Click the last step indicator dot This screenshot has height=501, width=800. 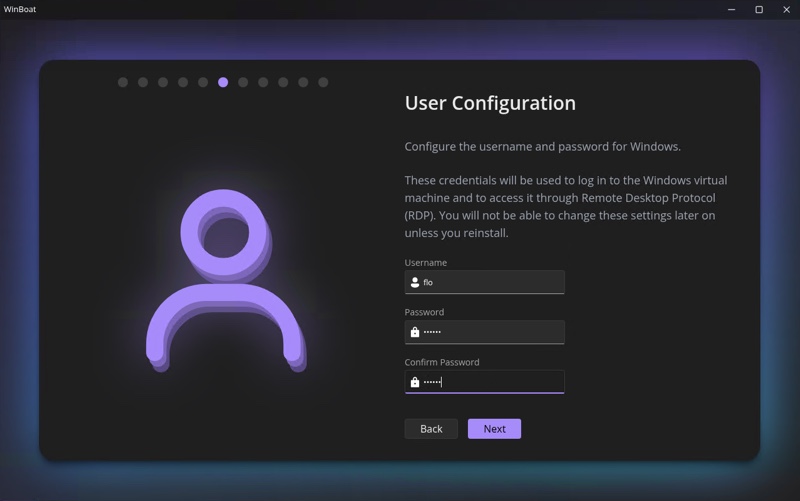click(323, 82)
